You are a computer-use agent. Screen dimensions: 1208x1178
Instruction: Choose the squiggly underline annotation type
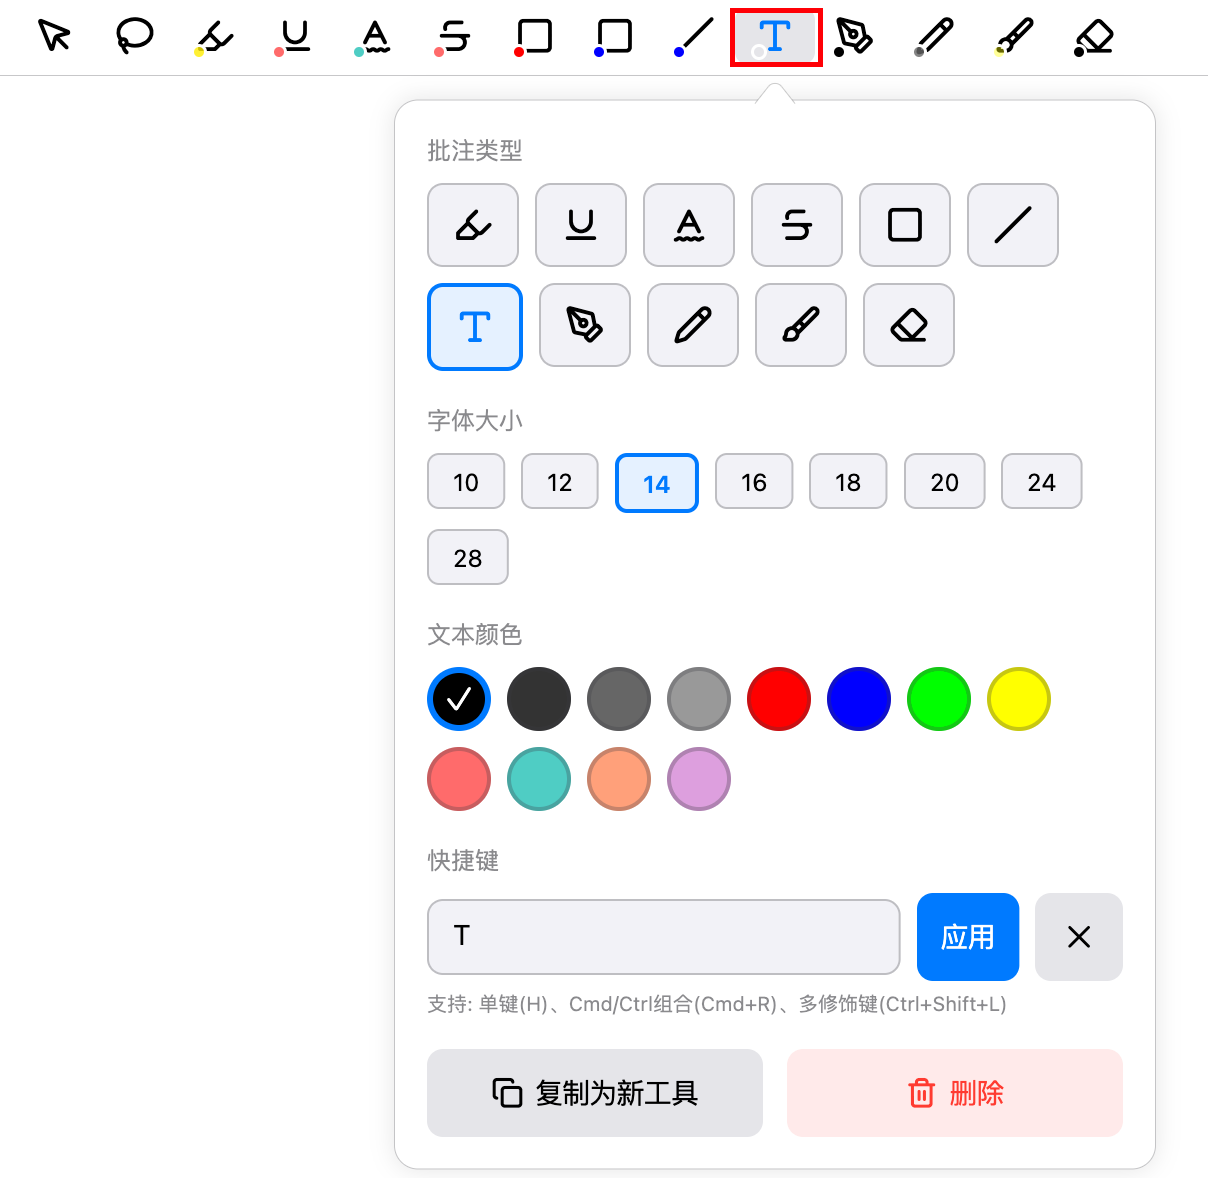(x=688, y=225)
